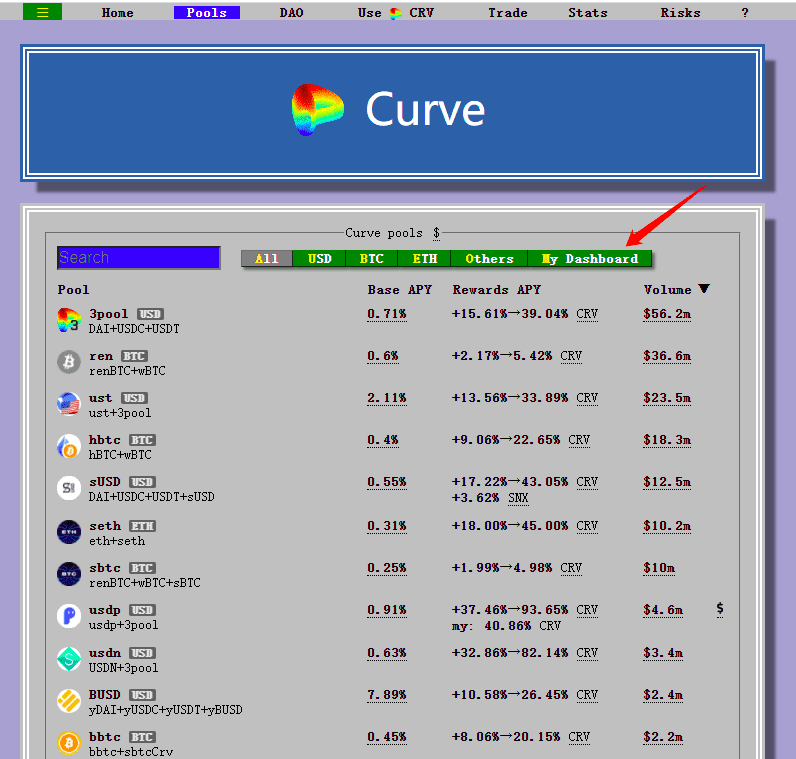Click the 3pool rainbow pool icon

coord(69,320)
